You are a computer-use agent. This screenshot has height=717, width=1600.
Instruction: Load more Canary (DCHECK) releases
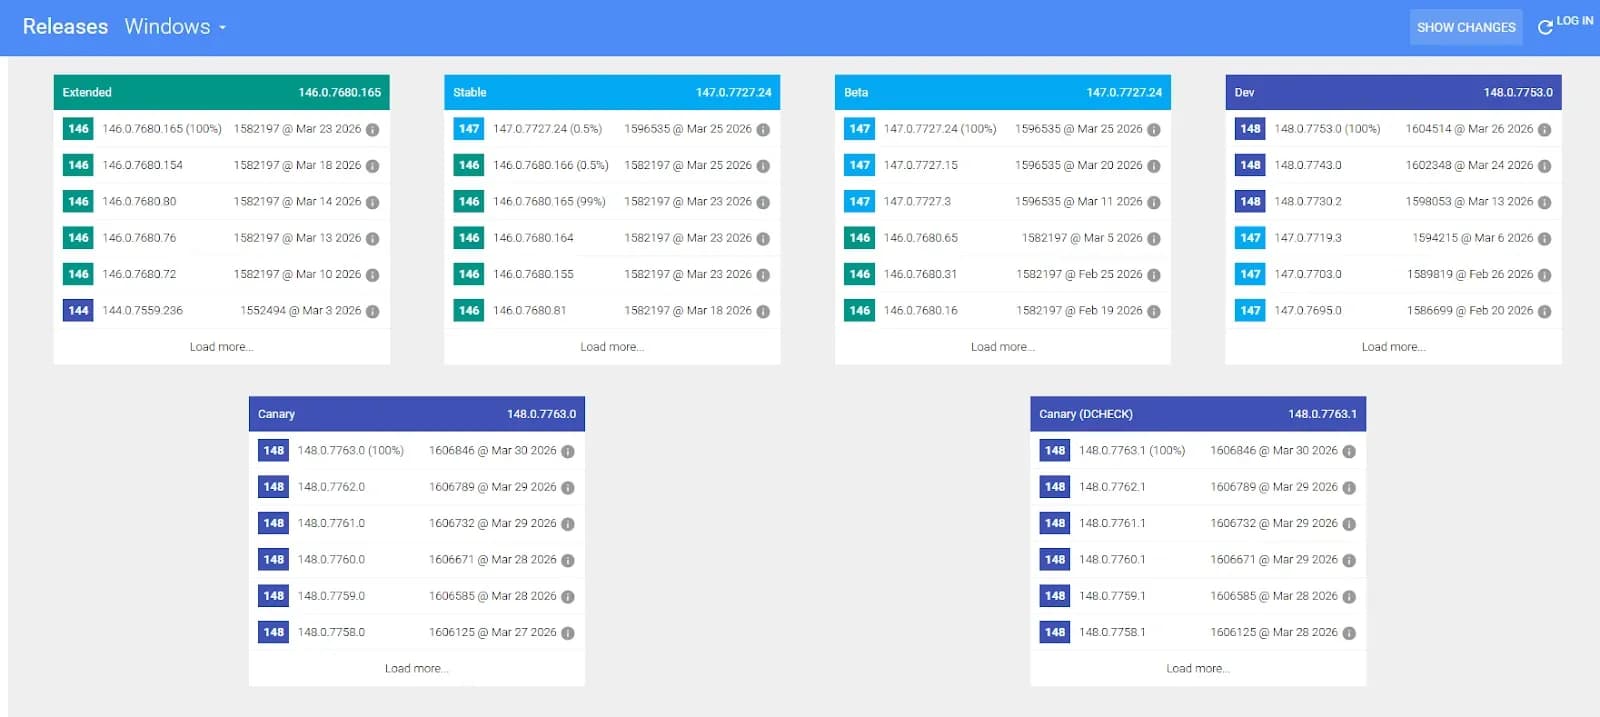pyautogui.click(x=1197, y=668)
